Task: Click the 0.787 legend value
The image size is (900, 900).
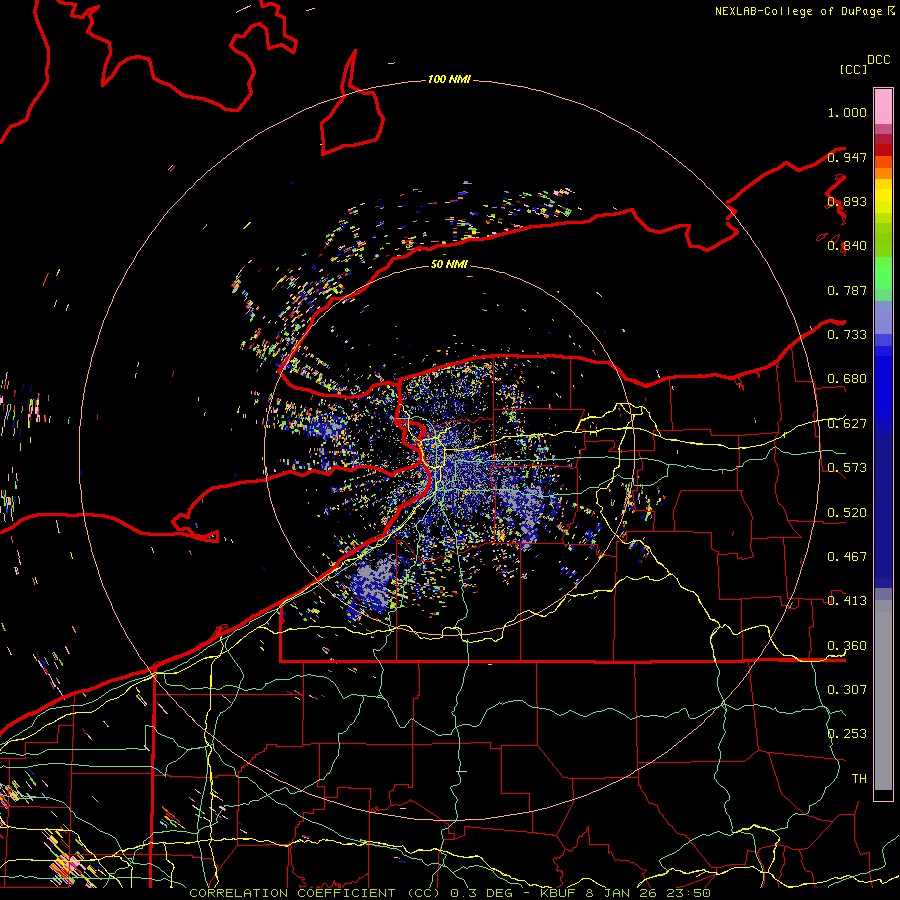Action: [x=847, y=290]
